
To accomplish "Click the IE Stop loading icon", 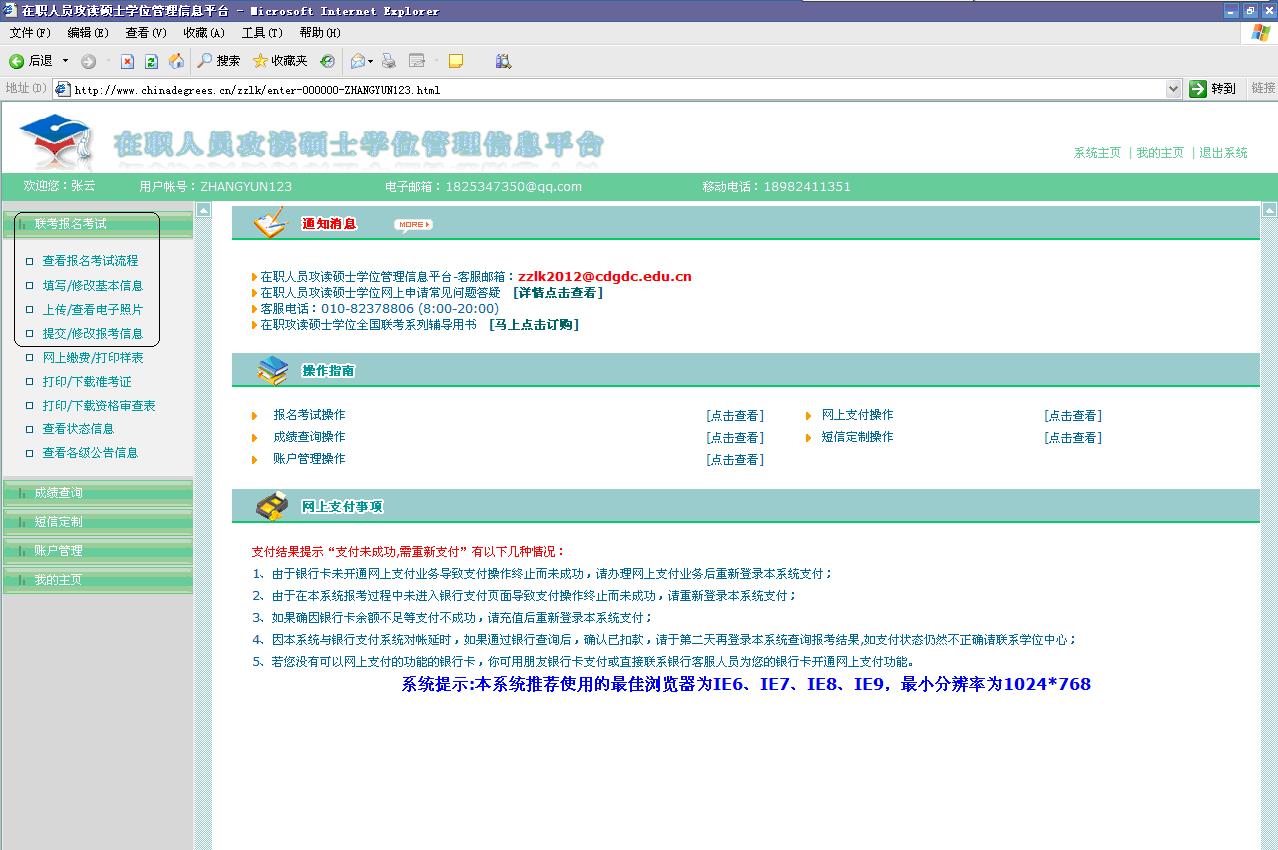I will pos(127,61).
